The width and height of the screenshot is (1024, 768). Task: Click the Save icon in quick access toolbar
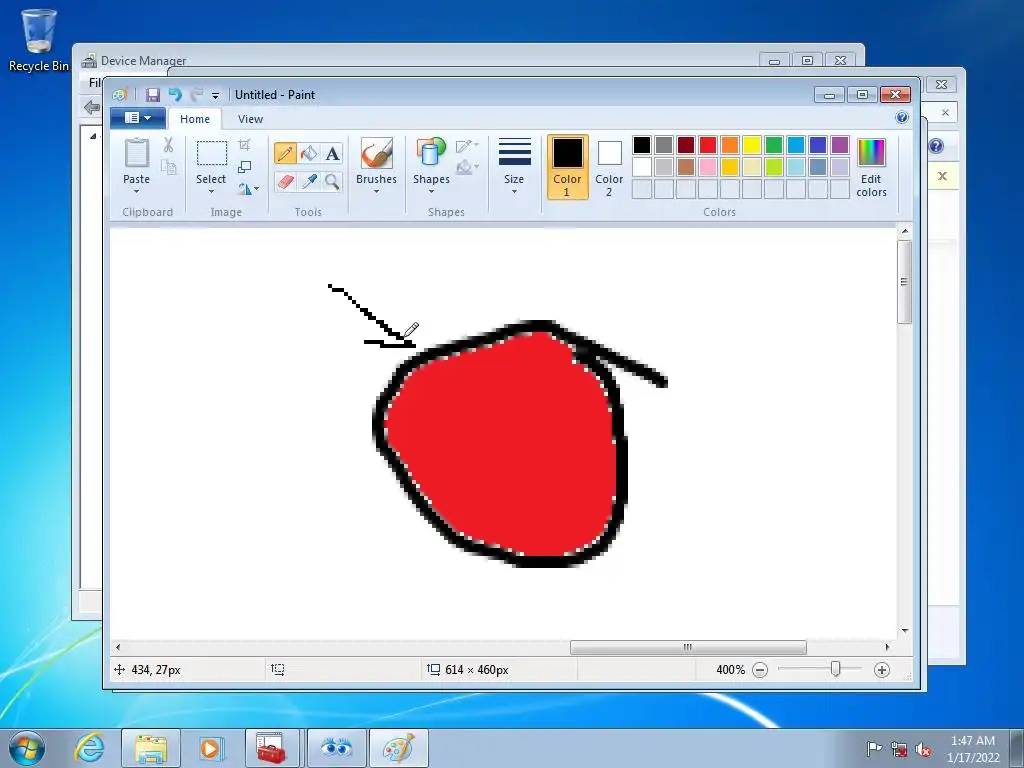153,95
